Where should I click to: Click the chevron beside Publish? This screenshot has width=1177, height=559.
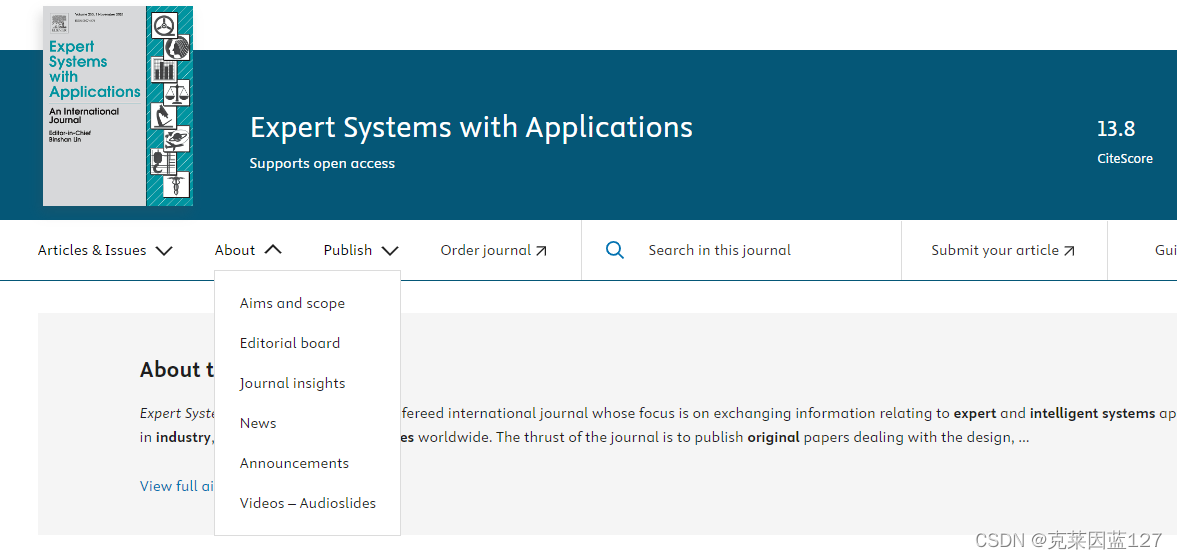point(390,251)
